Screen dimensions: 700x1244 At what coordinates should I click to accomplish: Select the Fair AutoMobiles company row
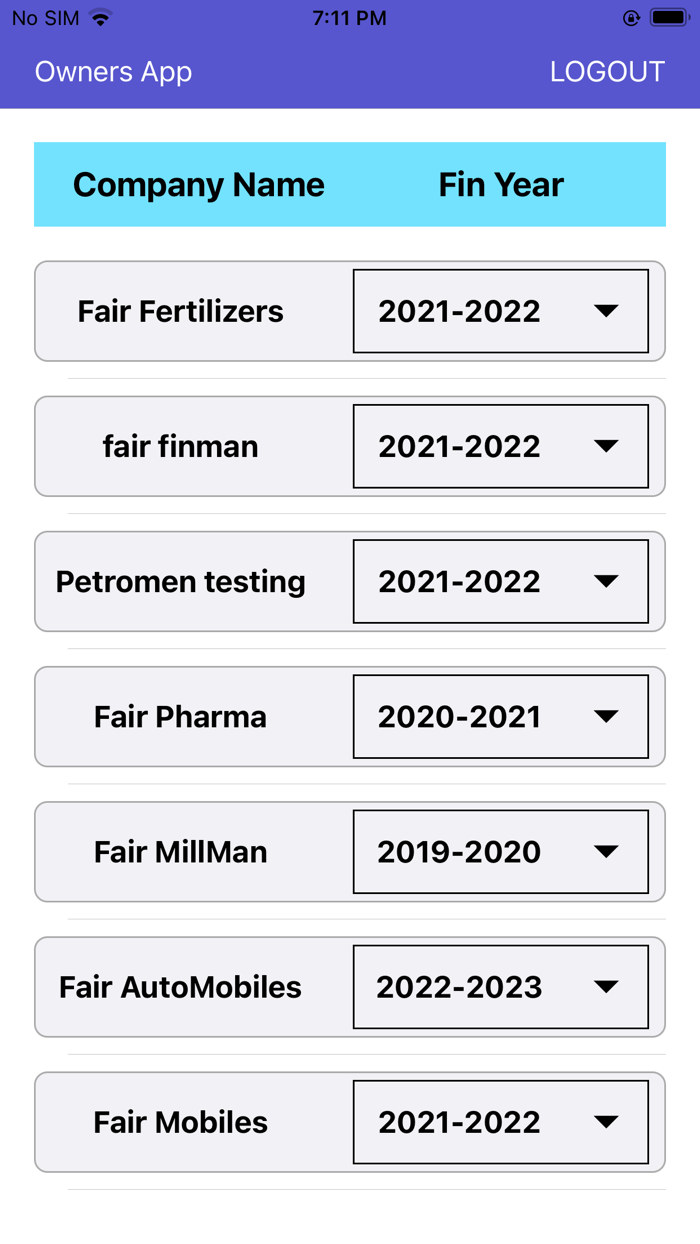coord(180,987)
